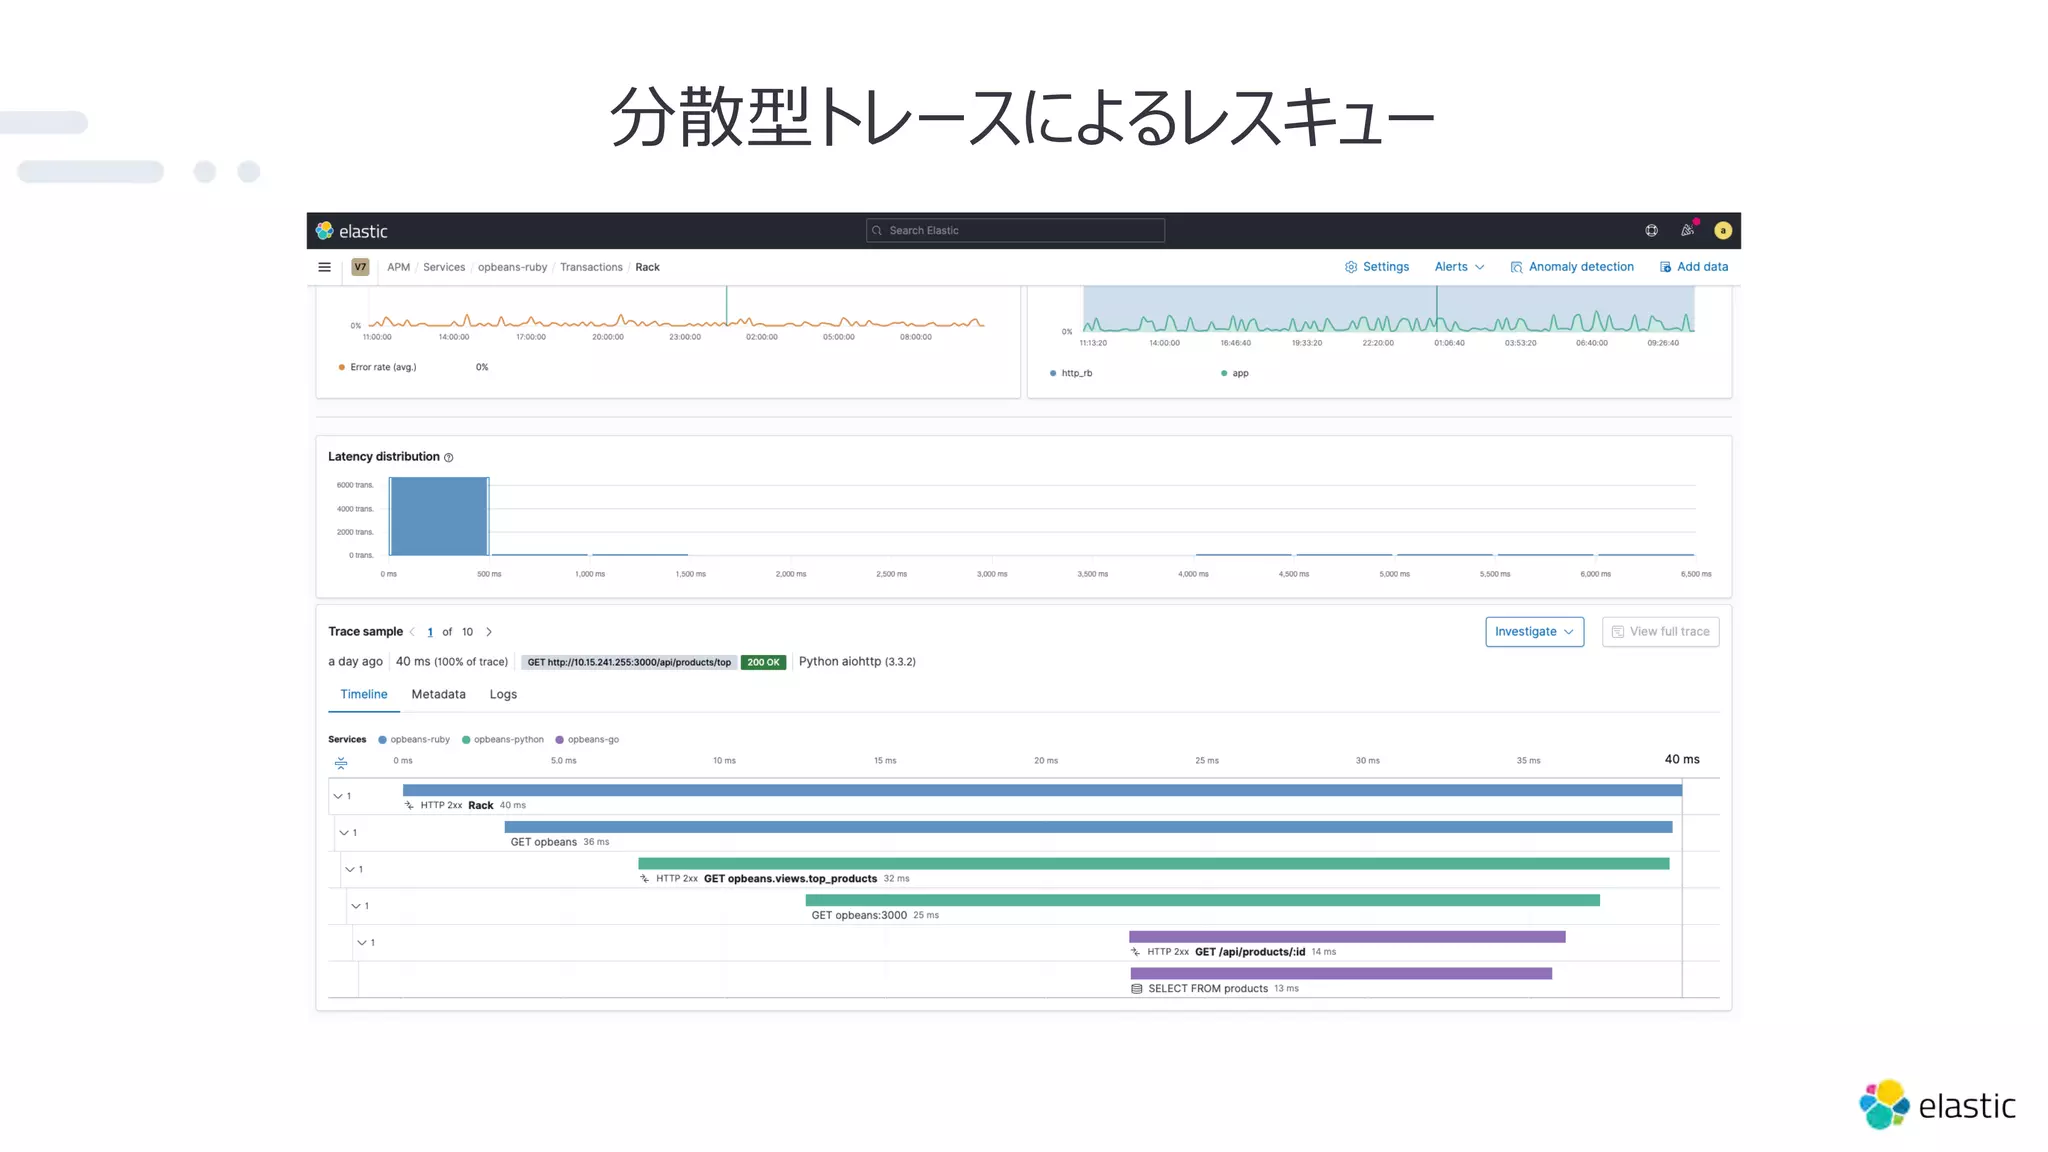The width and height of the screenshot is (2048, 1152).
Task: Open the hamburger navigation menu
Action: [324, 267]
